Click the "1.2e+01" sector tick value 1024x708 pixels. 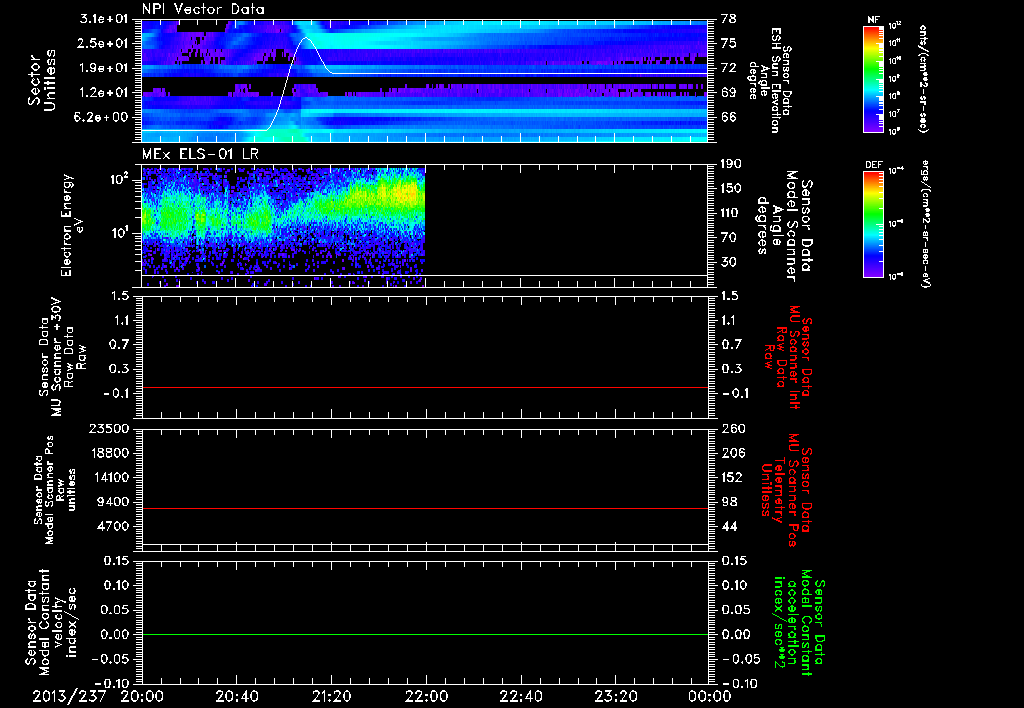[x=104, y=93]
